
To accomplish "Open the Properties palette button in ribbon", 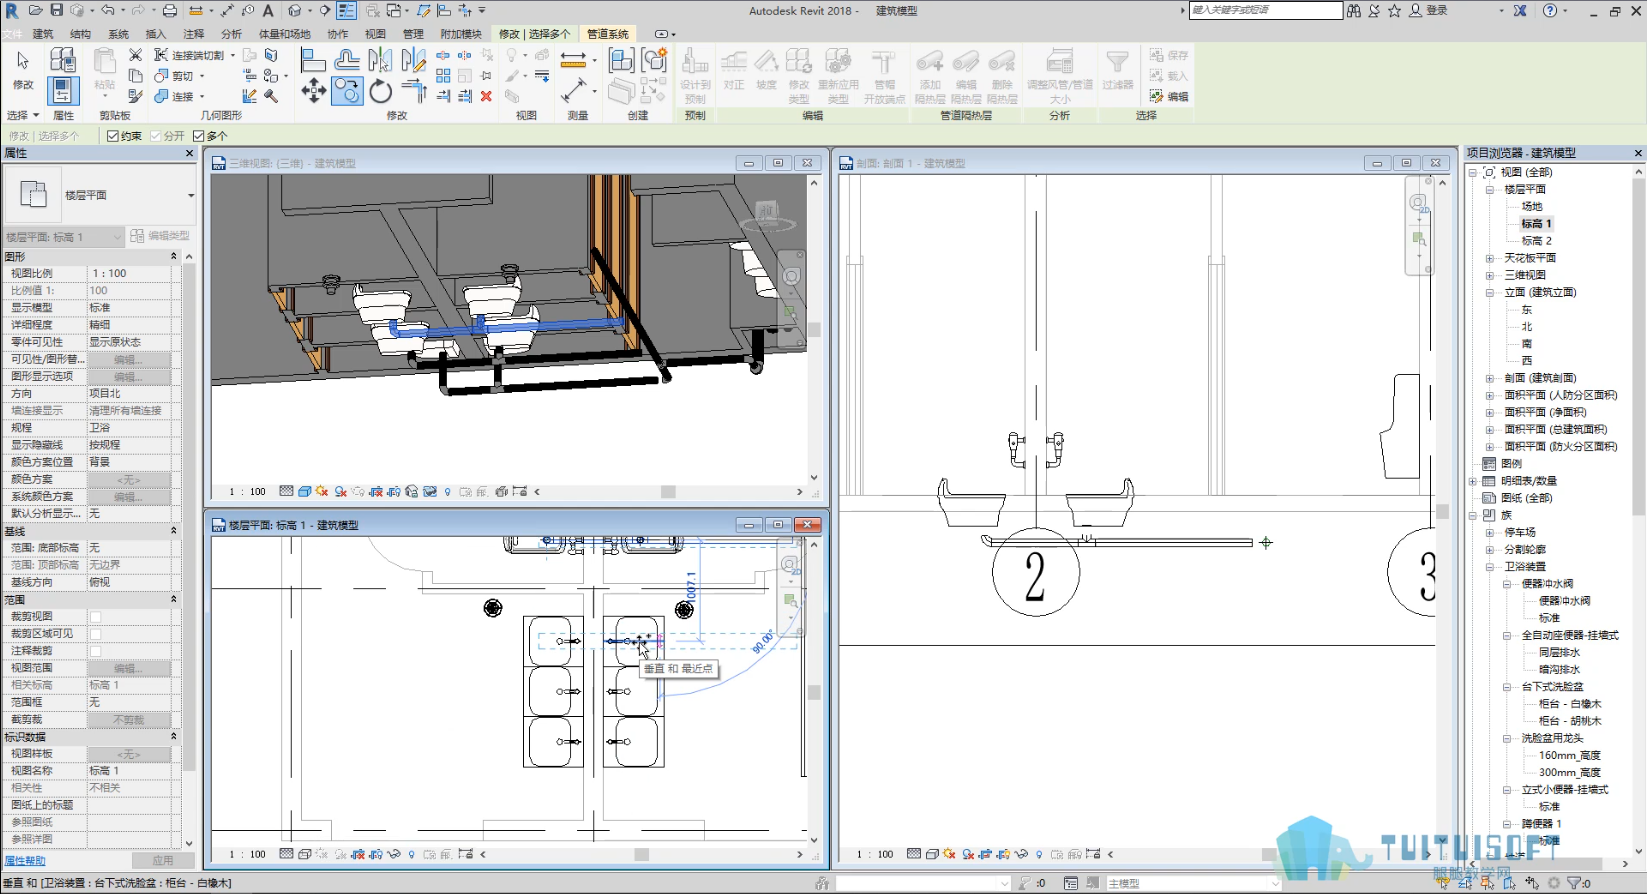I will 62,91.
